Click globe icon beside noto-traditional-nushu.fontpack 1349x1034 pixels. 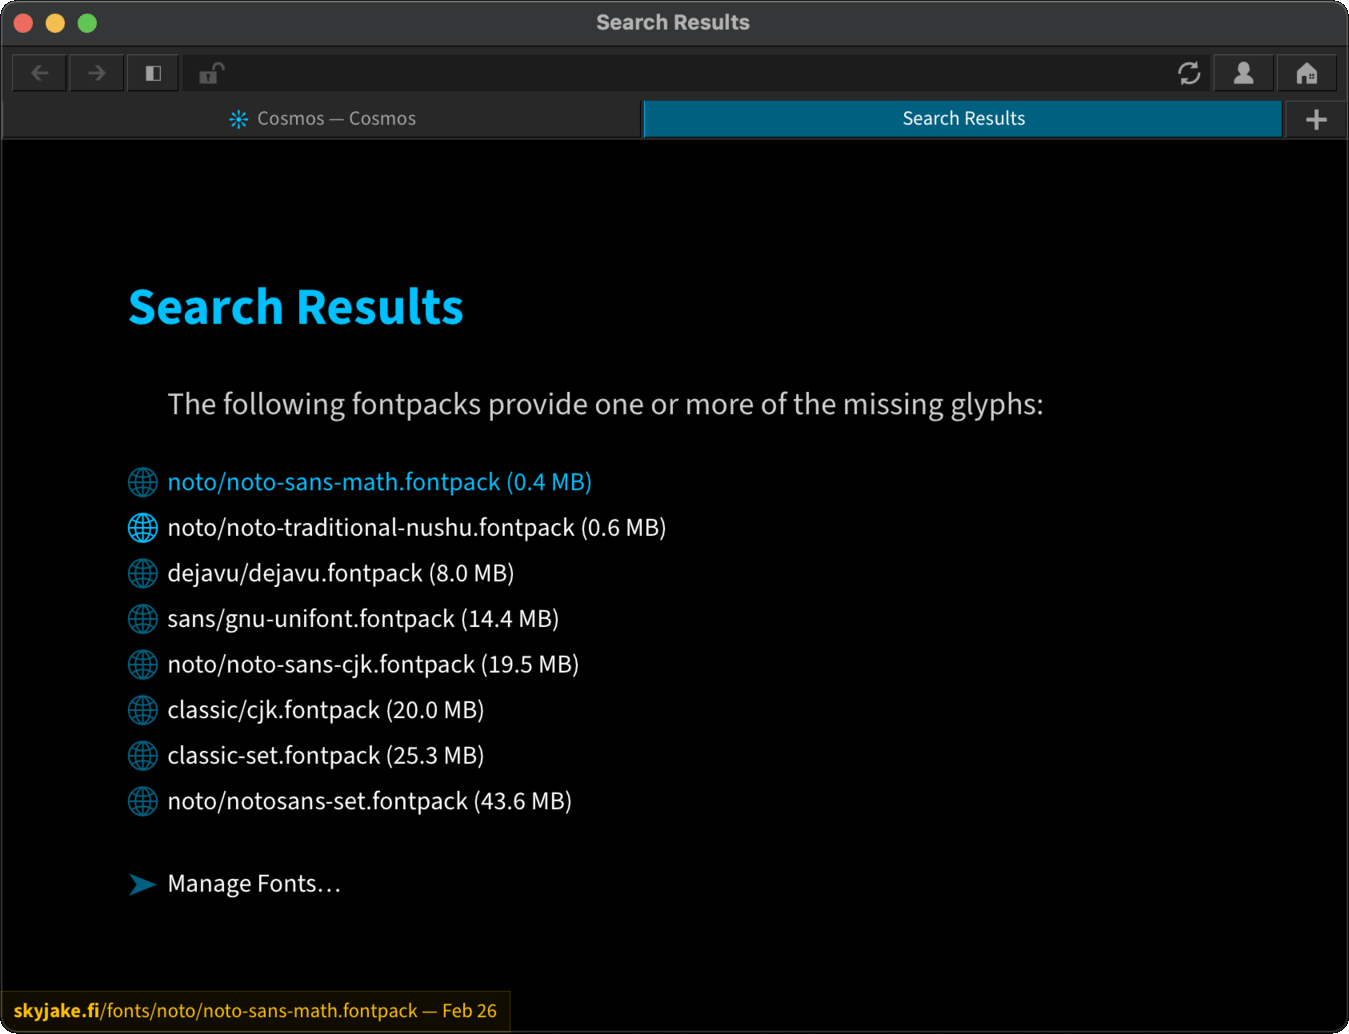[143, 527]
